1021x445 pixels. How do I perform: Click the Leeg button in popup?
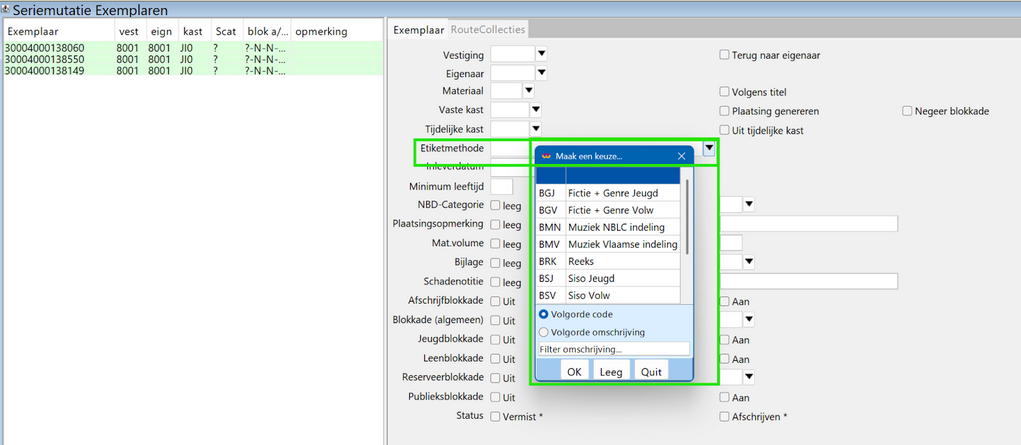(x=610, y=371)
